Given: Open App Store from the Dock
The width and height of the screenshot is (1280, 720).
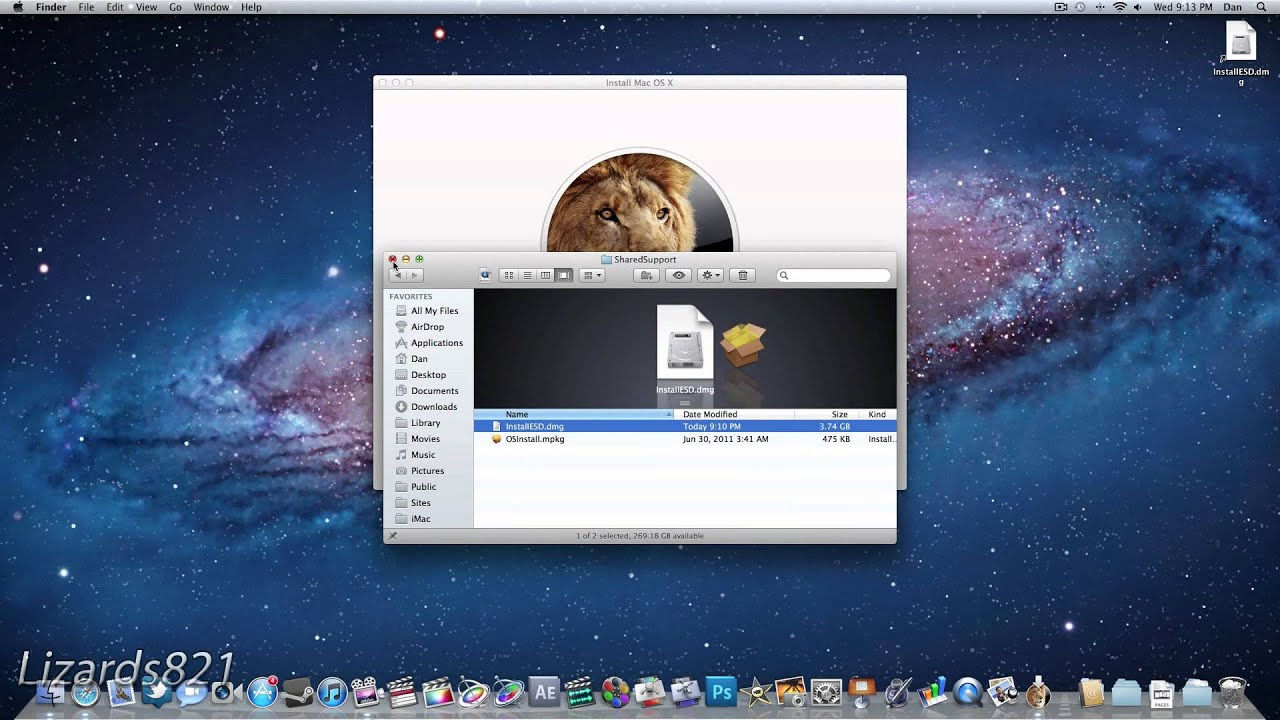Looking at the screenshot, I should pos(262,691).
